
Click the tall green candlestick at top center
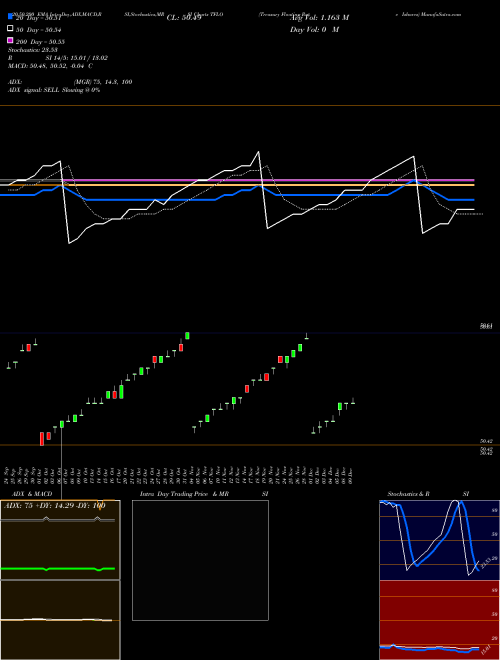tap(187, 335)
